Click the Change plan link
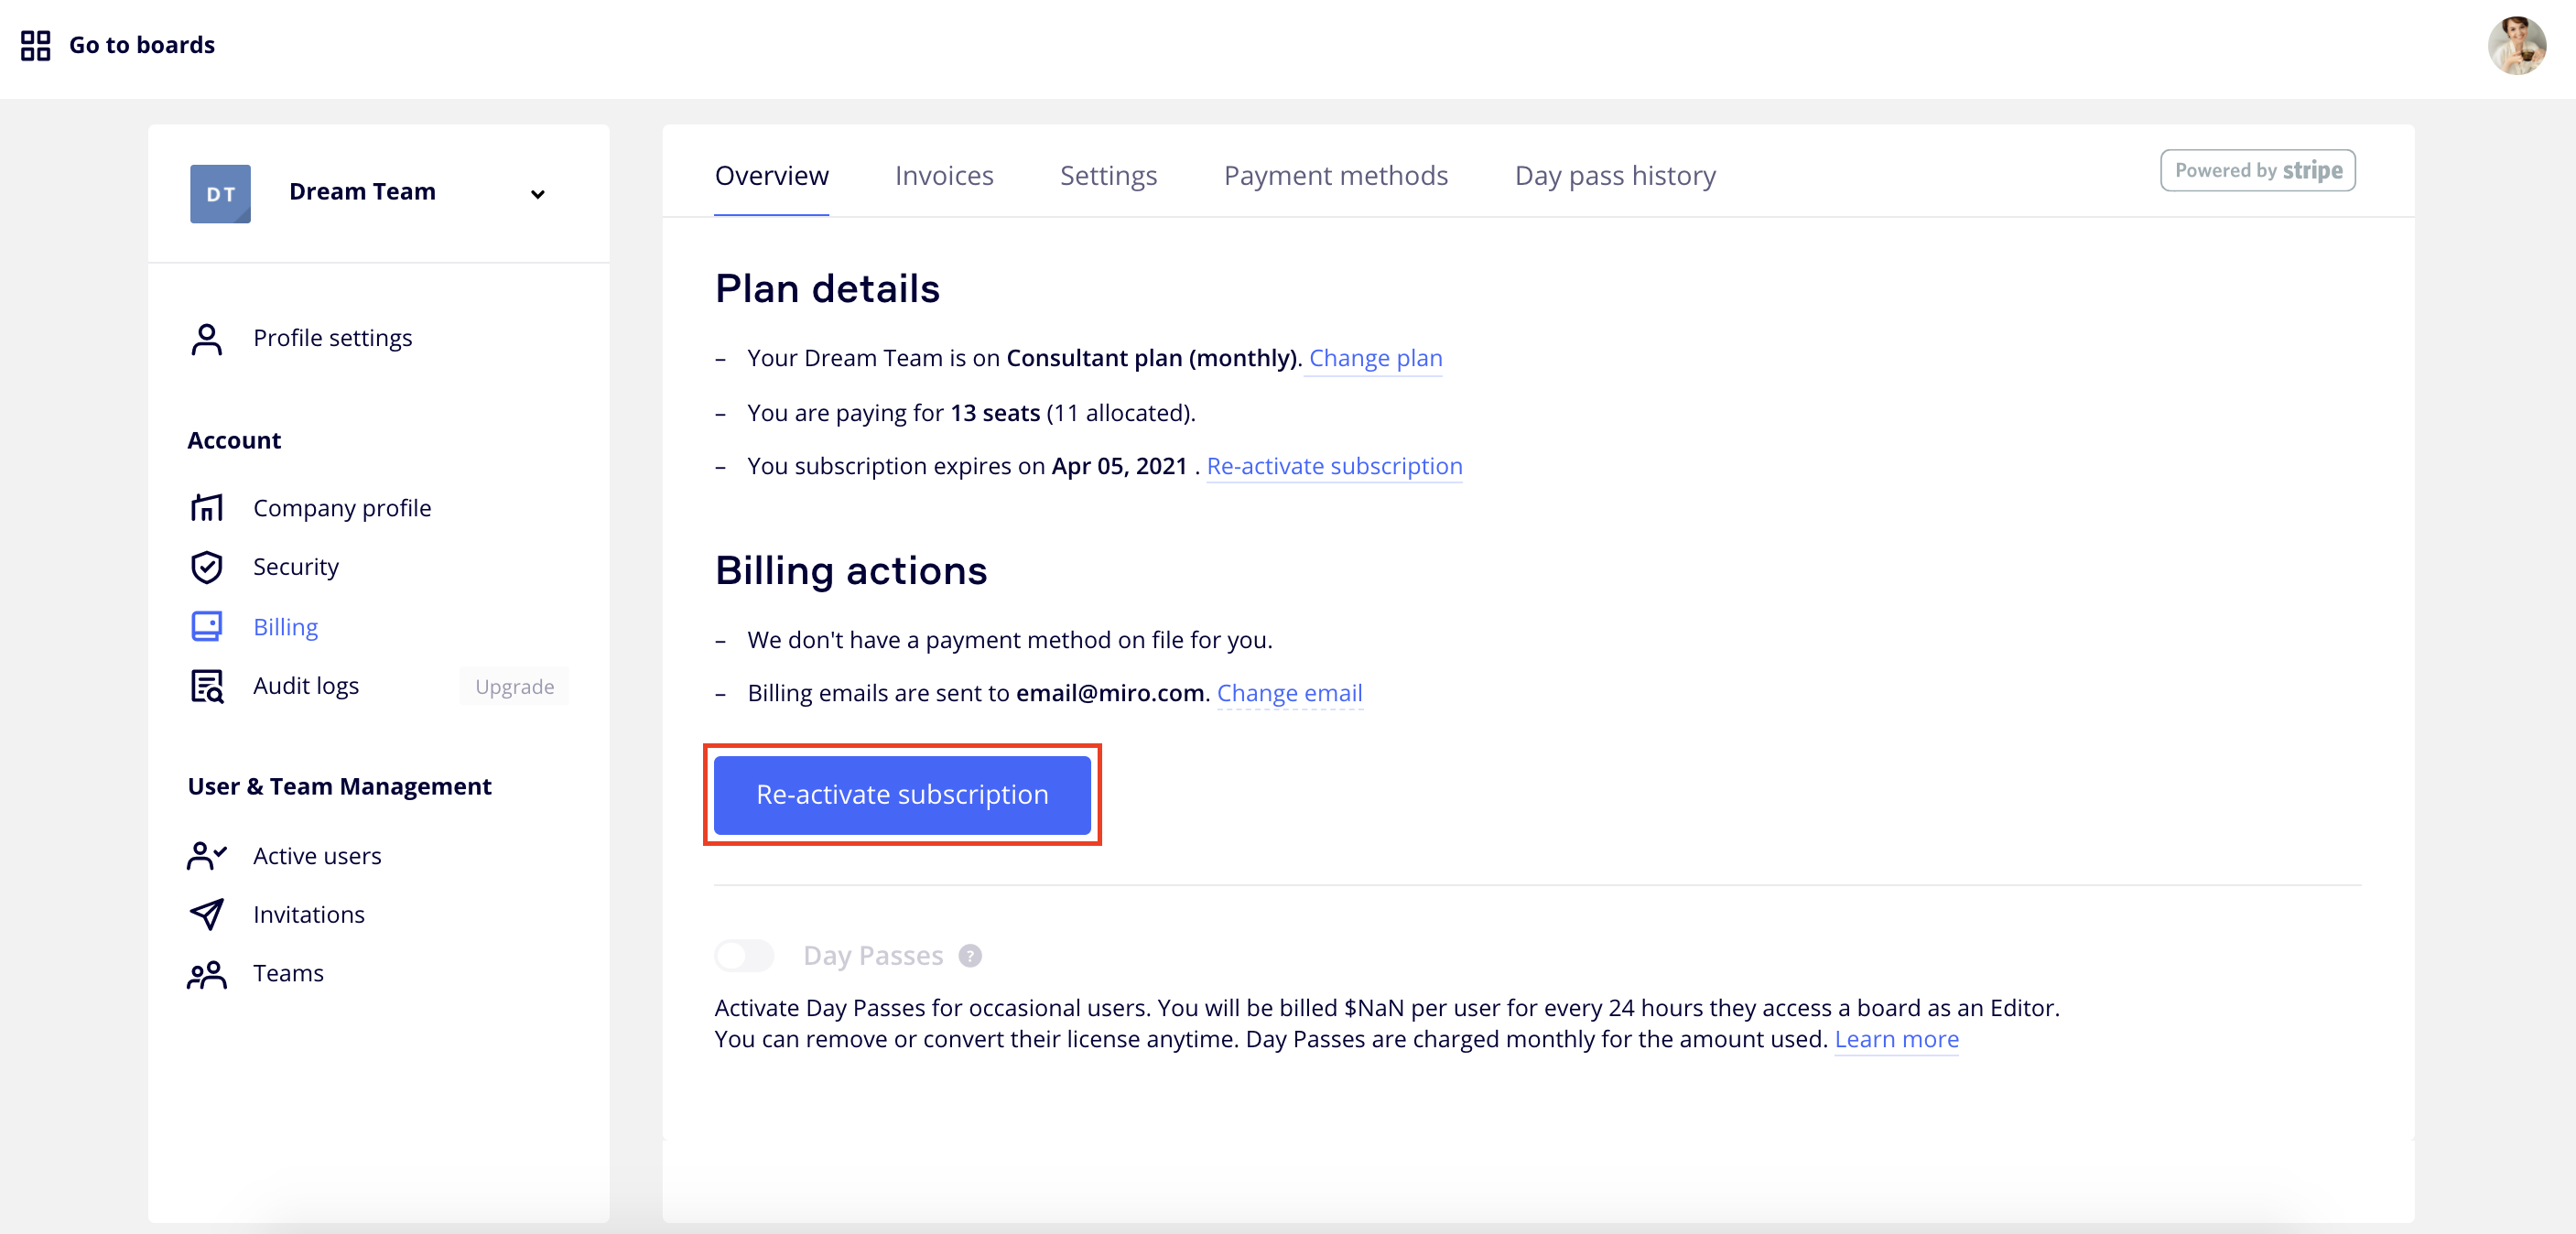 coord(1375,358)
